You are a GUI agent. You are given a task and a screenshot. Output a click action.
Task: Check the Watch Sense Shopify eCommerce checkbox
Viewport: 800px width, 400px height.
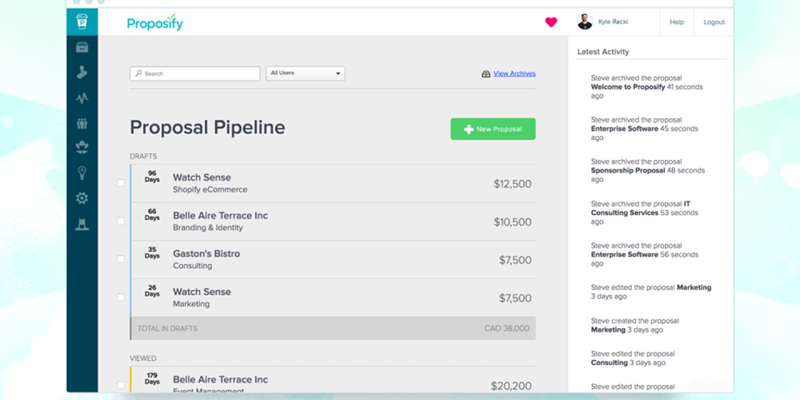pos(121,183)
